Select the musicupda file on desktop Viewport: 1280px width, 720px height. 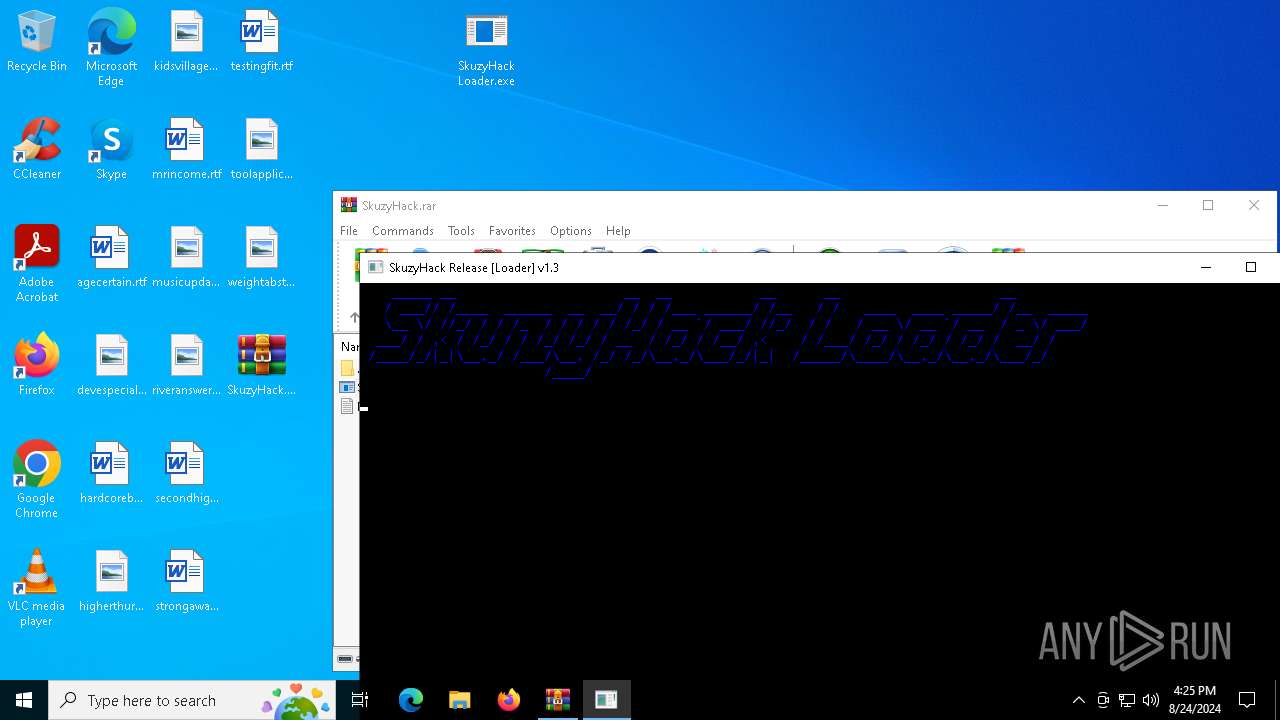[x=186, y=258]
